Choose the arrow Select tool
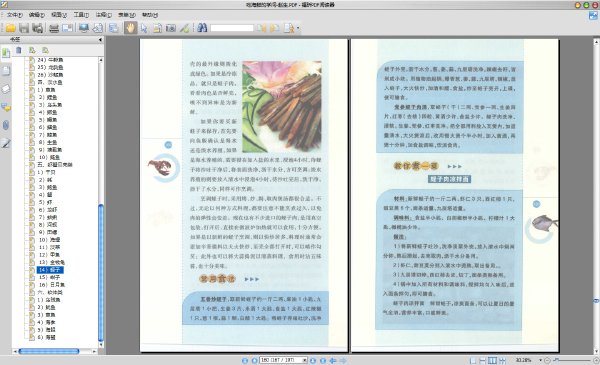The height and width of the screenshot is (365, 600). 144,28
